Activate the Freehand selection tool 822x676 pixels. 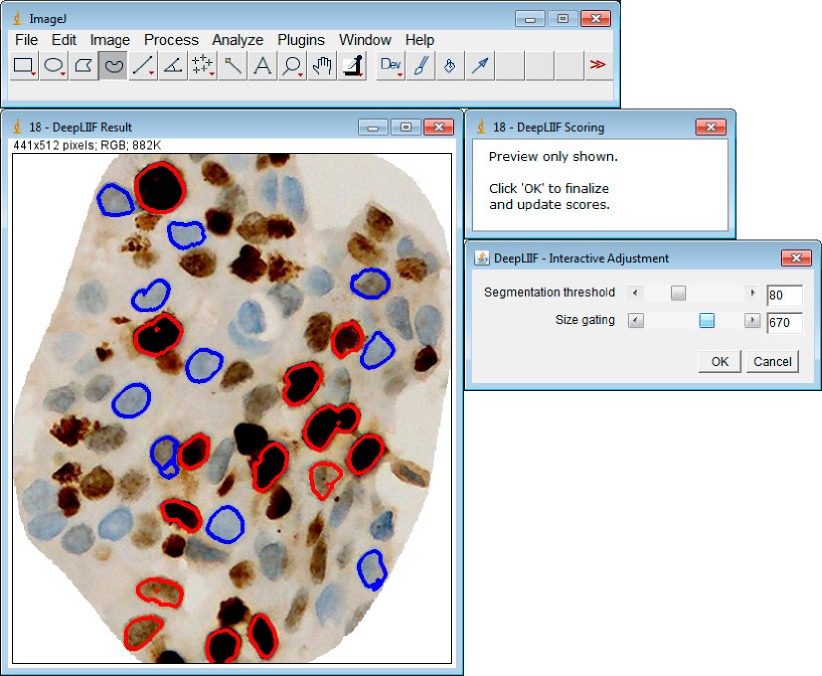click(x=114, y=66)
